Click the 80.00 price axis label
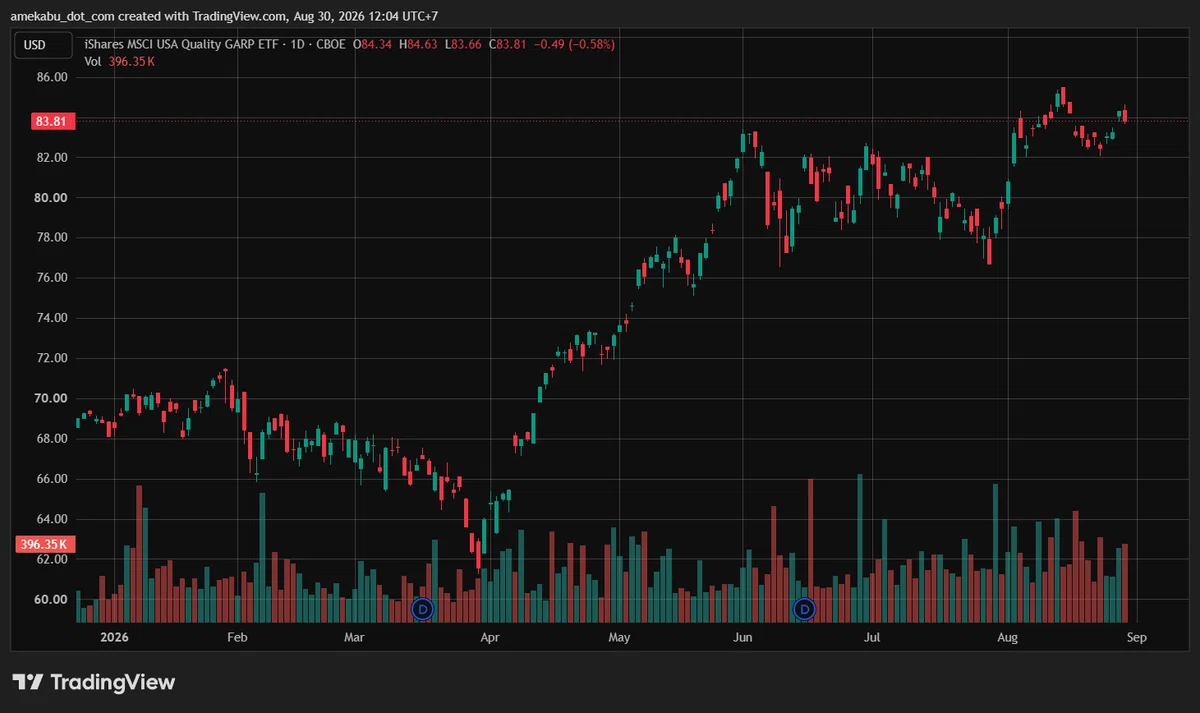Image resolution: width=1200 pixels, height=713 pixels. pos(52,198)
